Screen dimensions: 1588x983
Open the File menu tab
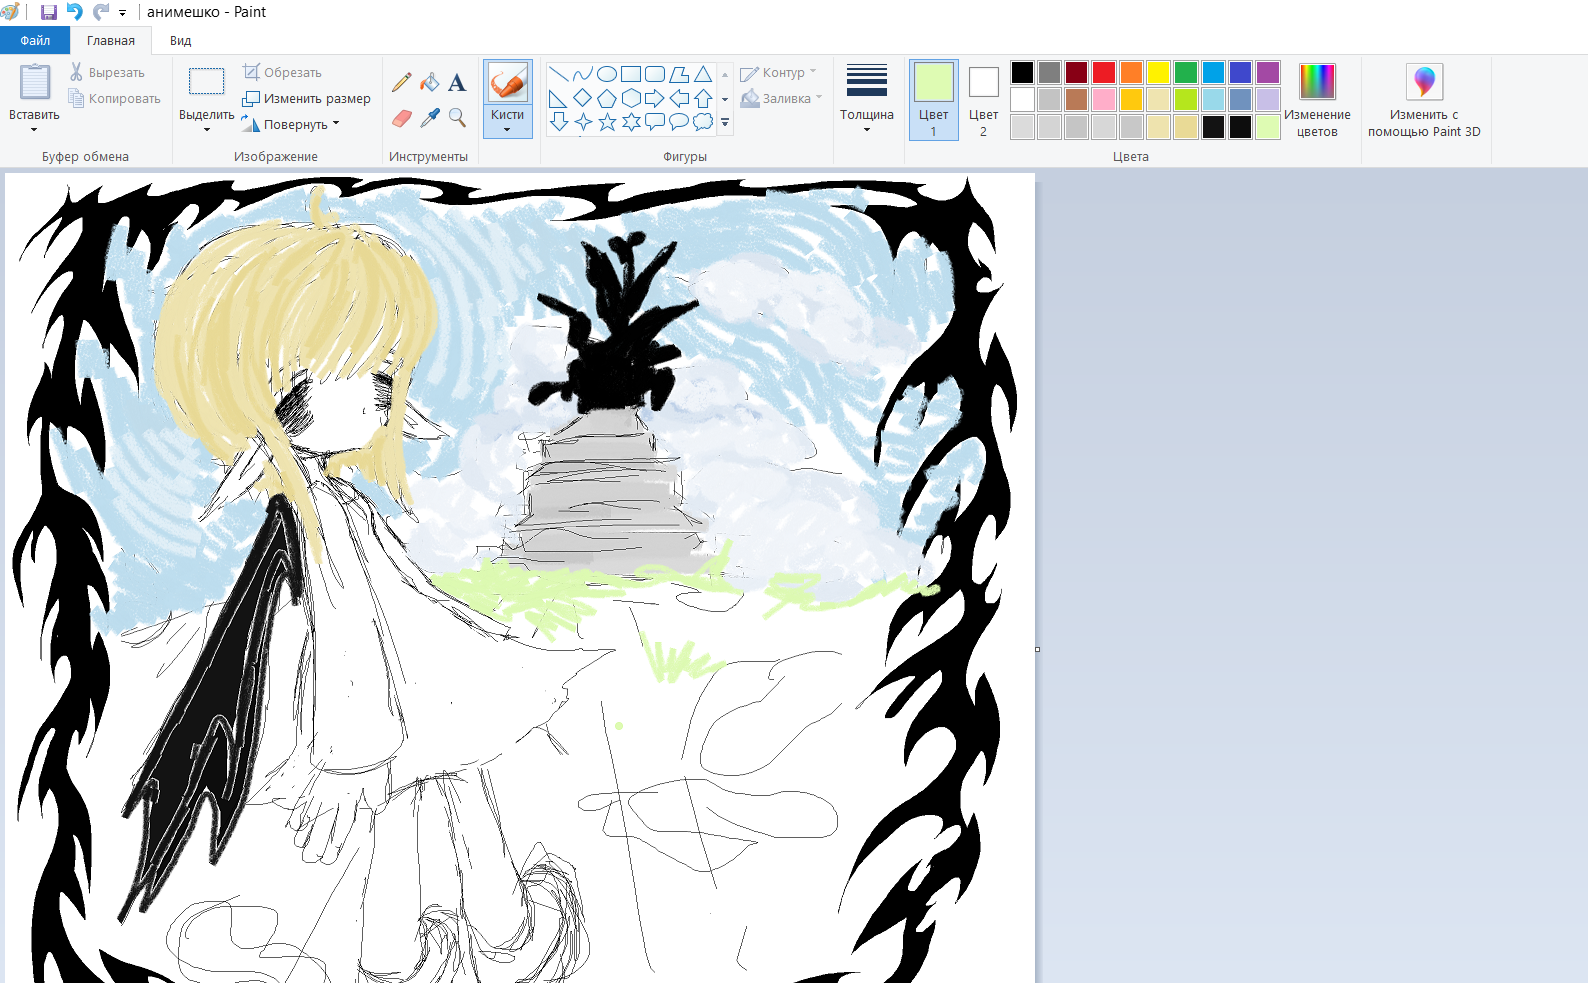click(35, 40)
